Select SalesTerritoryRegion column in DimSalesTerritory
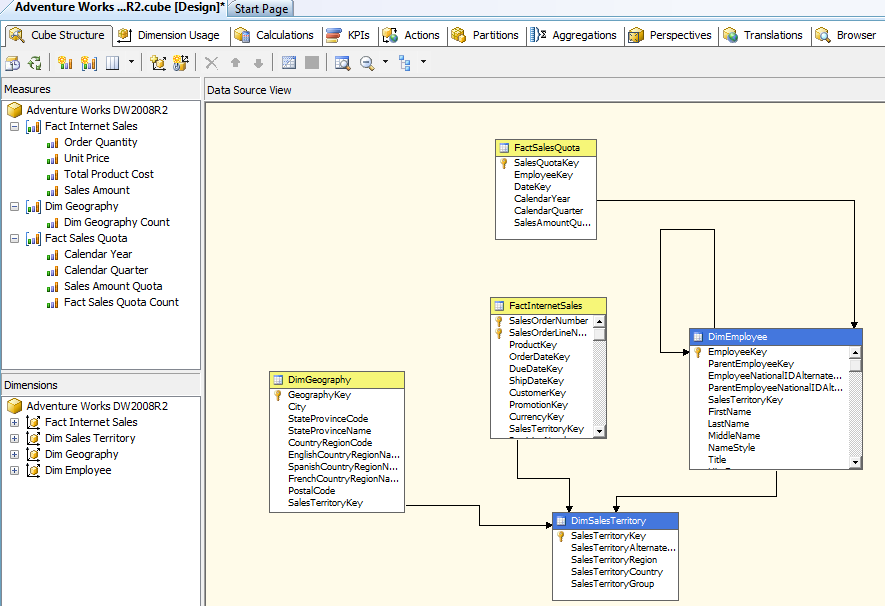 (x=614, y=560)
